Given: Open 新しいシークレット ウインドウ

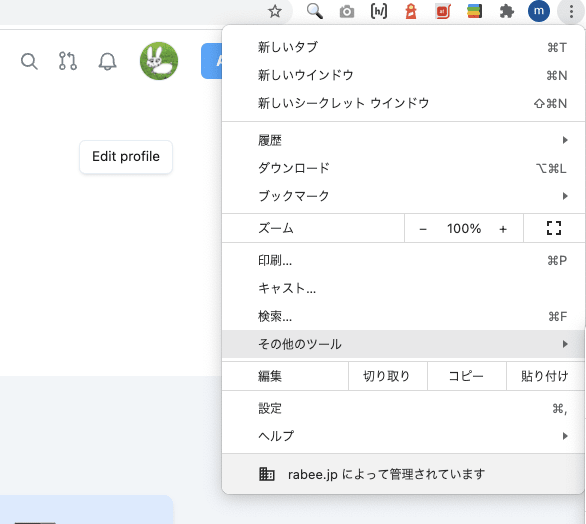Looking at the screenshot, I should (x=403, y=103).
